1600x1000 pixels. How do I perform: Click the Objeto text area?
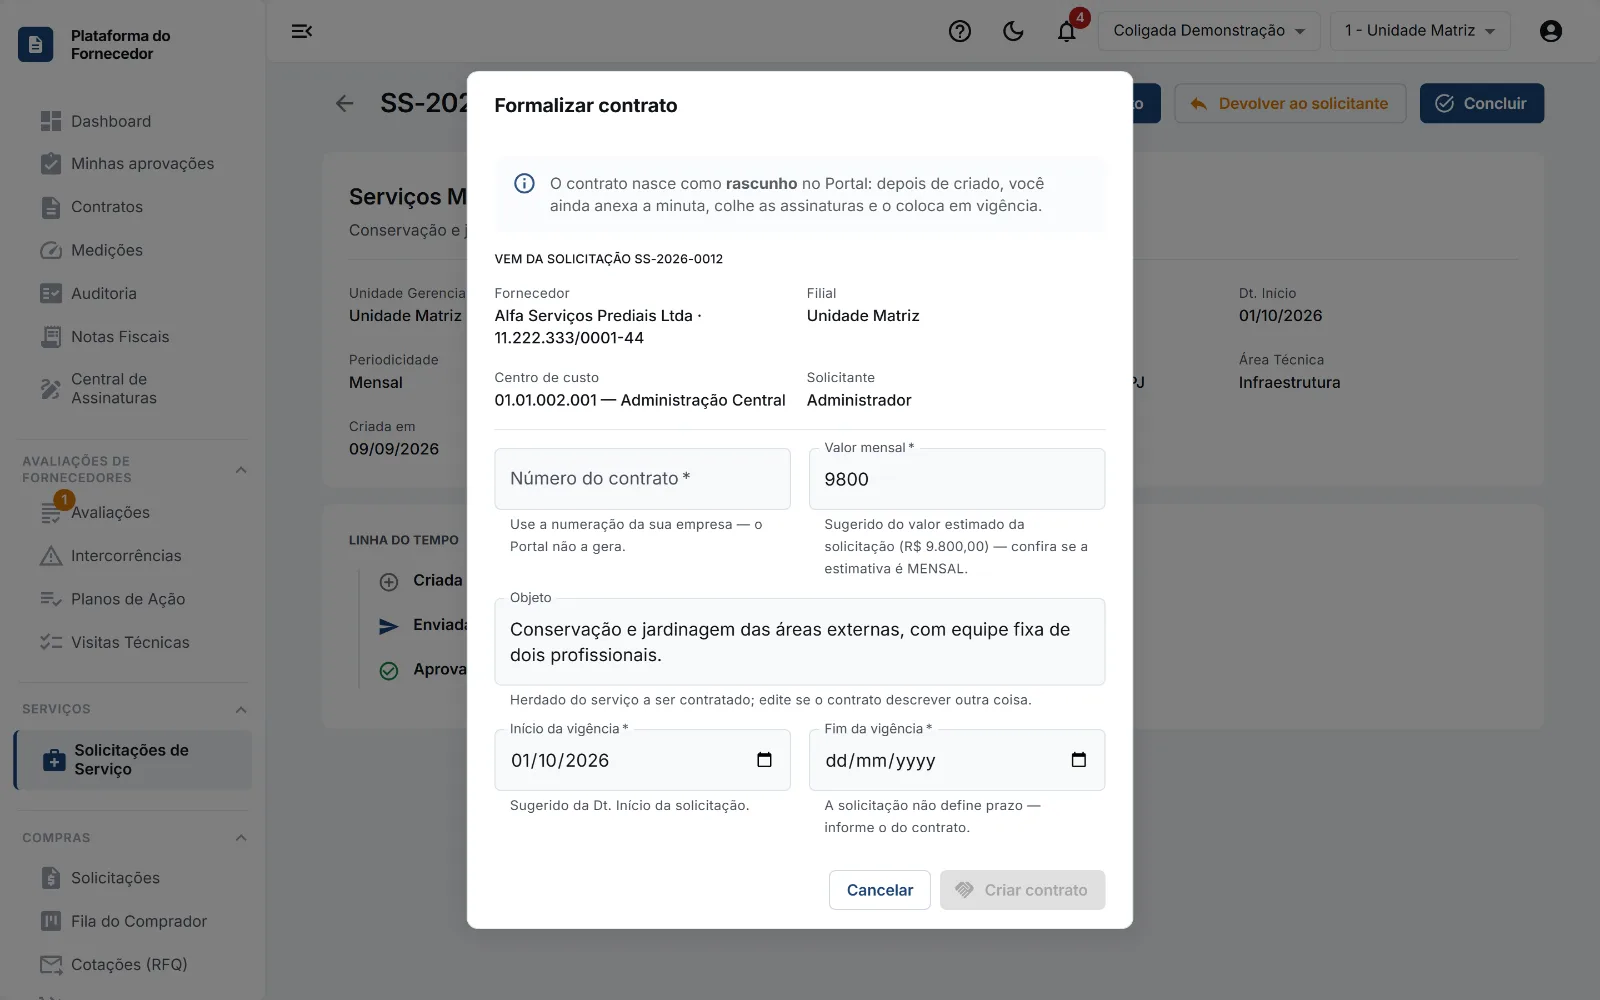800,642
